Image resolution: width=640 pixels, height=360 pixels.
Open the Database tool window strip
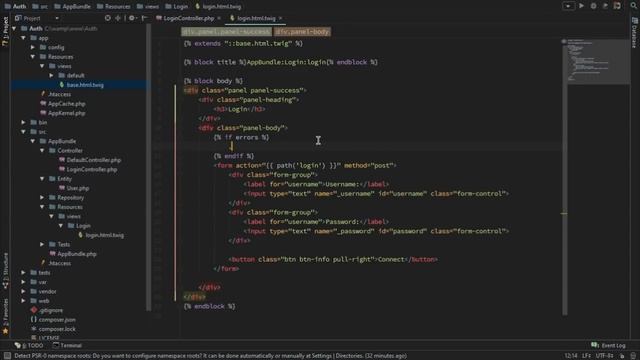pos(634,33)
